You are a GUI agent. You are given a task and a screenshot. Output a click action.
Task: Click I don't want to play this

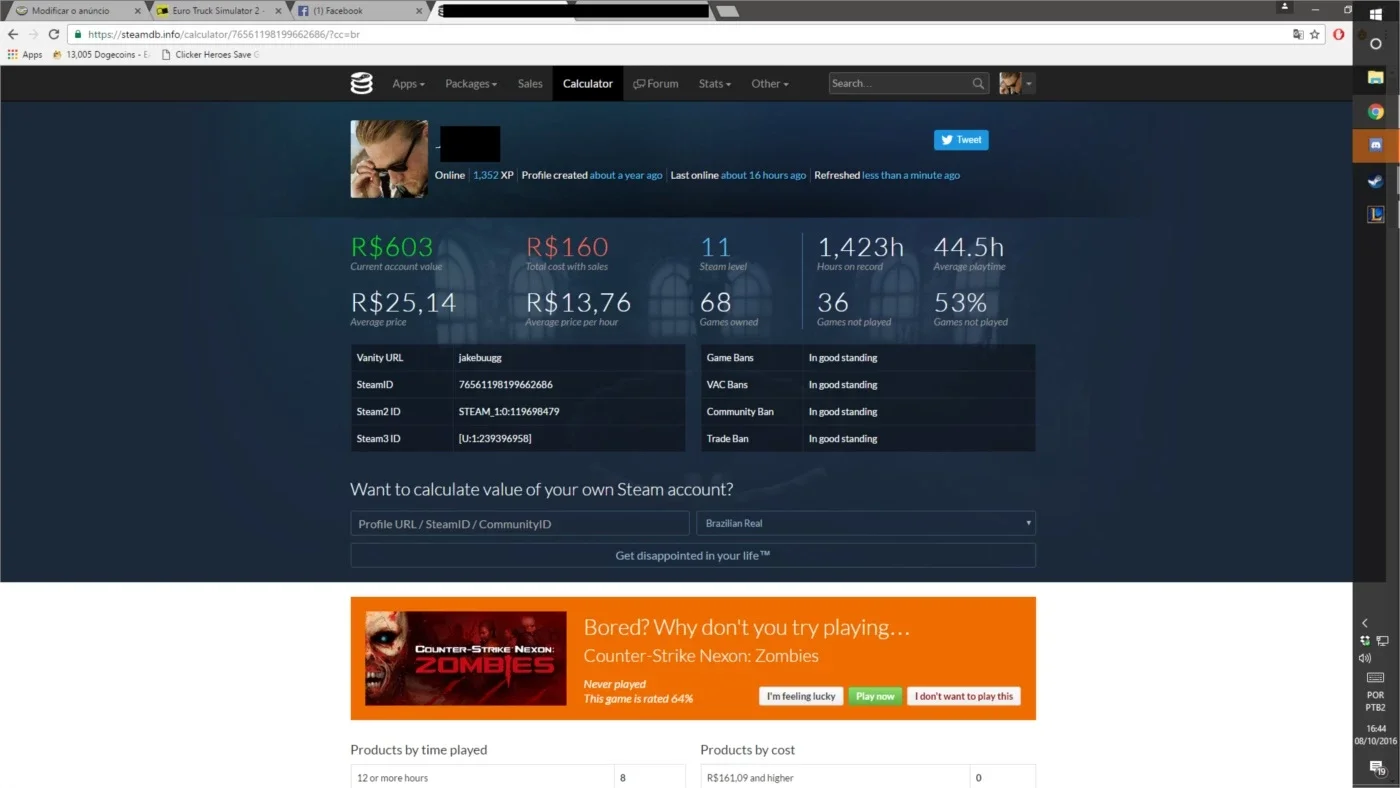[964, 696]
